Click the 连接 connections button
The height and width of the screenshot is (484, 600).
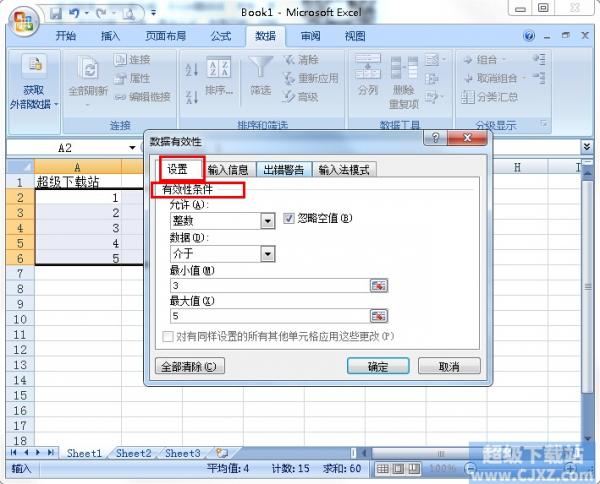(132, 59)
